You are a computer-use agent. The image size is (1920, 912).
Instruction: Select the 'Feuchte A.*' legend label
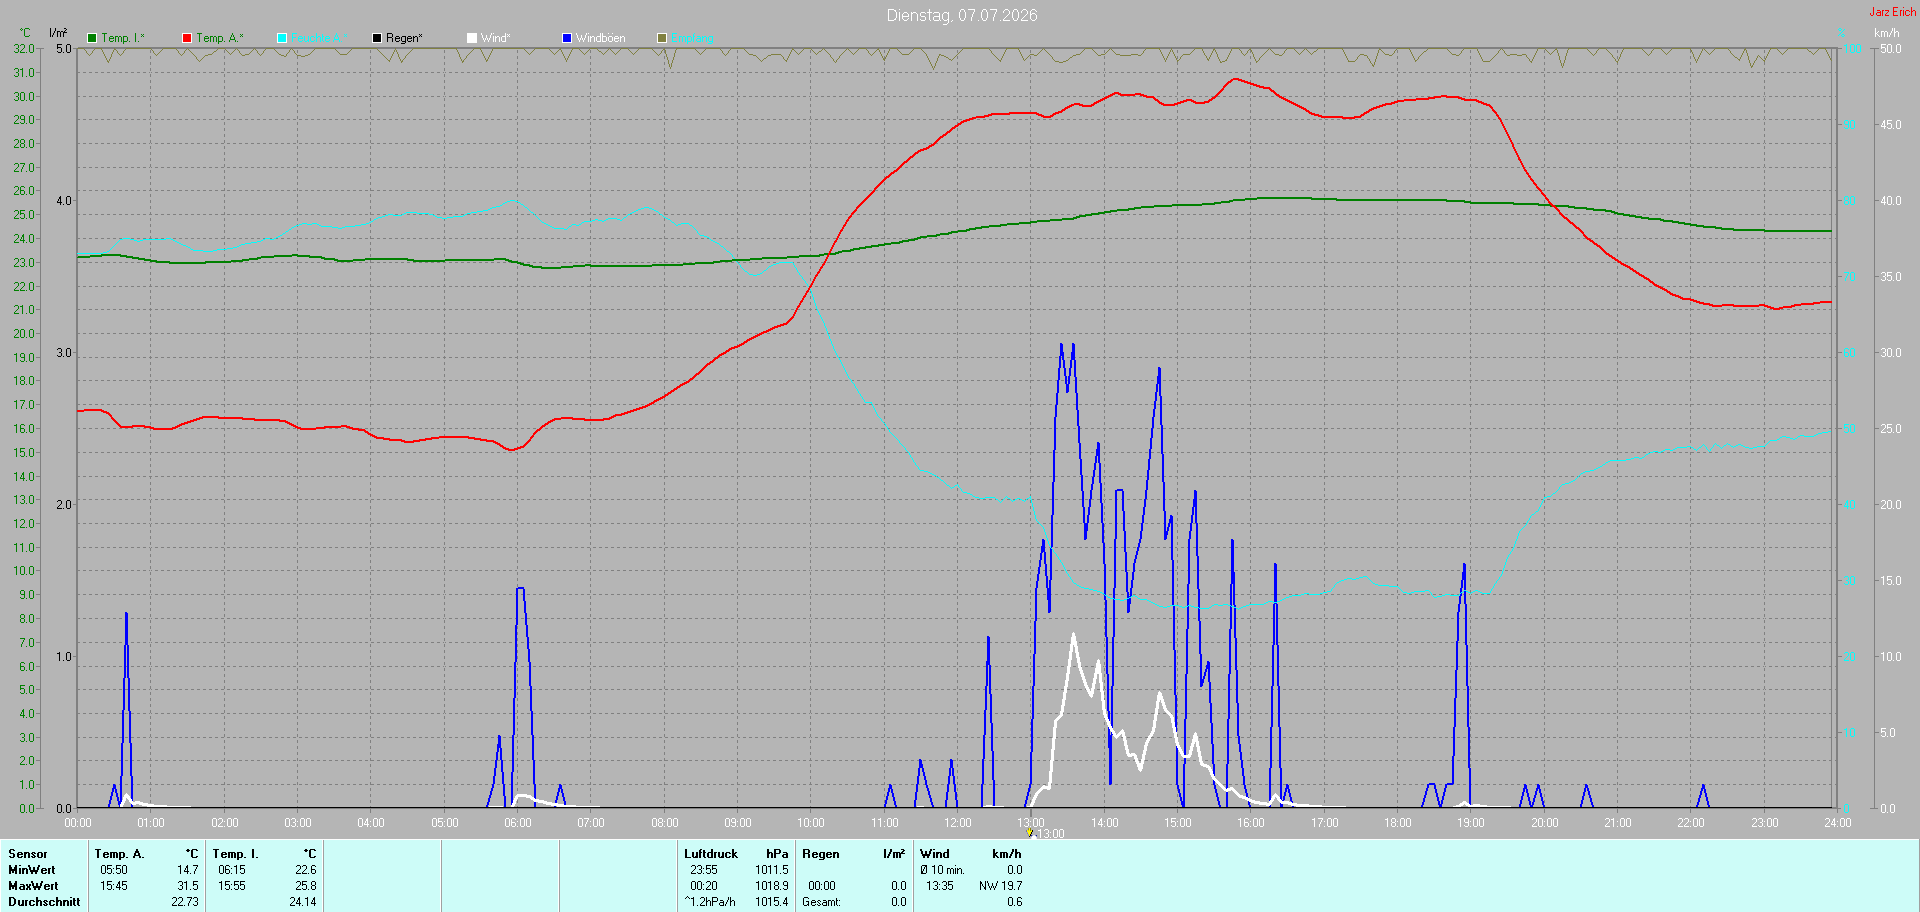320,38
